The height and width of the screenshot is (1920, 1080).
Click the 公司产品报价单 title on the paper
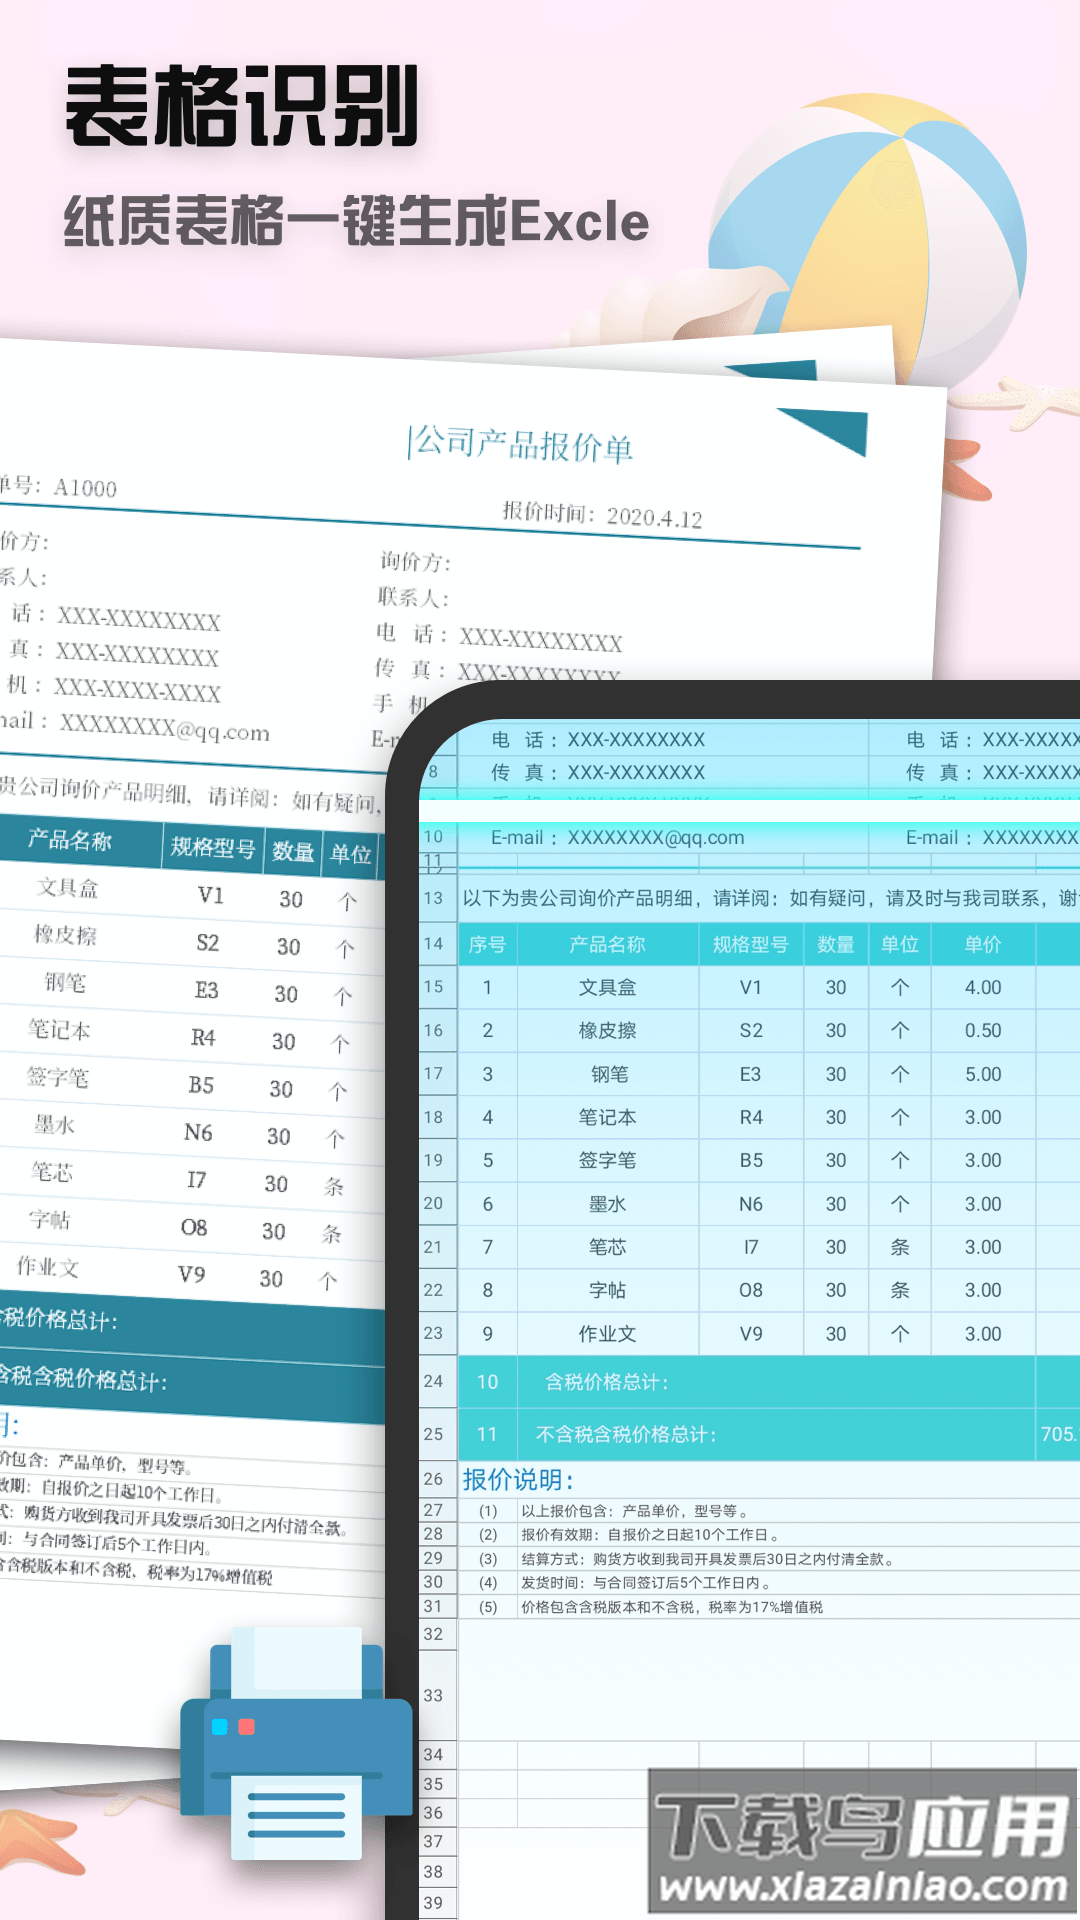[x=521, y=444]
